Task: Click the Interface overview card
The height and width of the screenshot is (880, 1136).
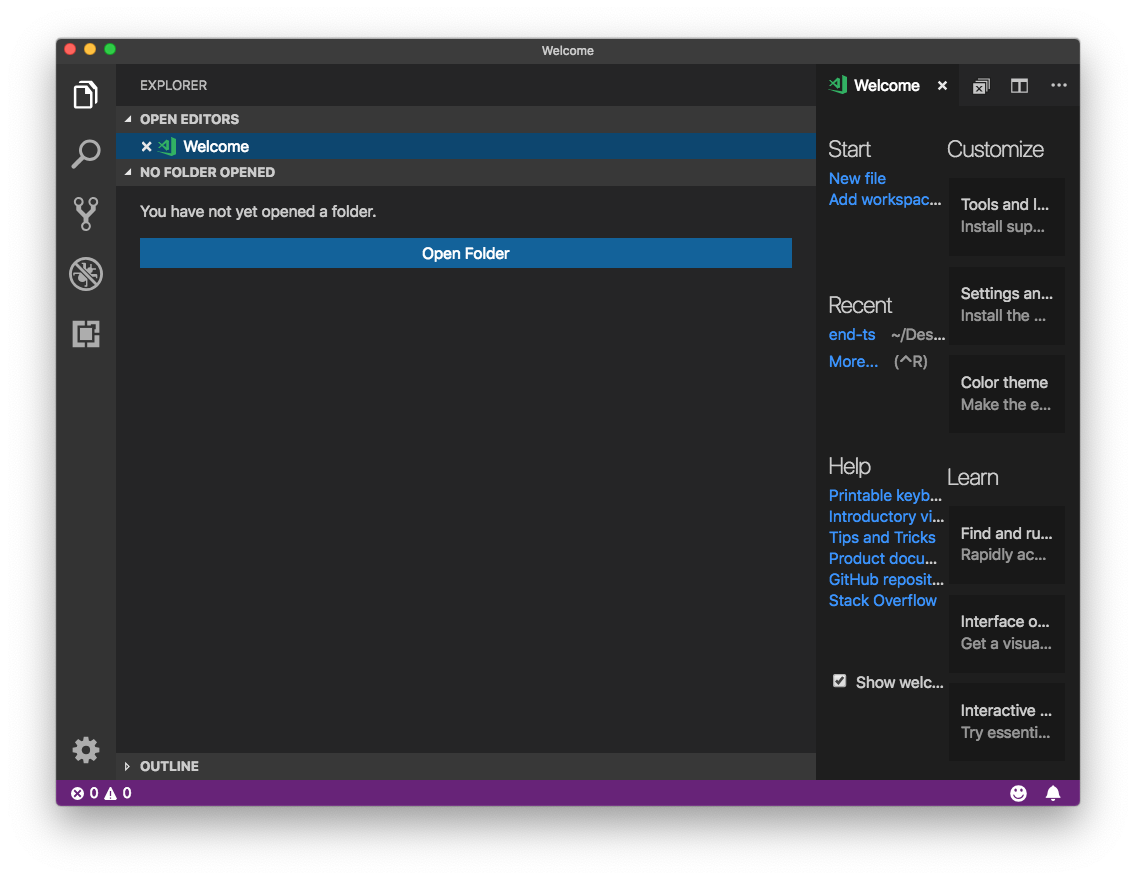Action: click(1007, 633)
